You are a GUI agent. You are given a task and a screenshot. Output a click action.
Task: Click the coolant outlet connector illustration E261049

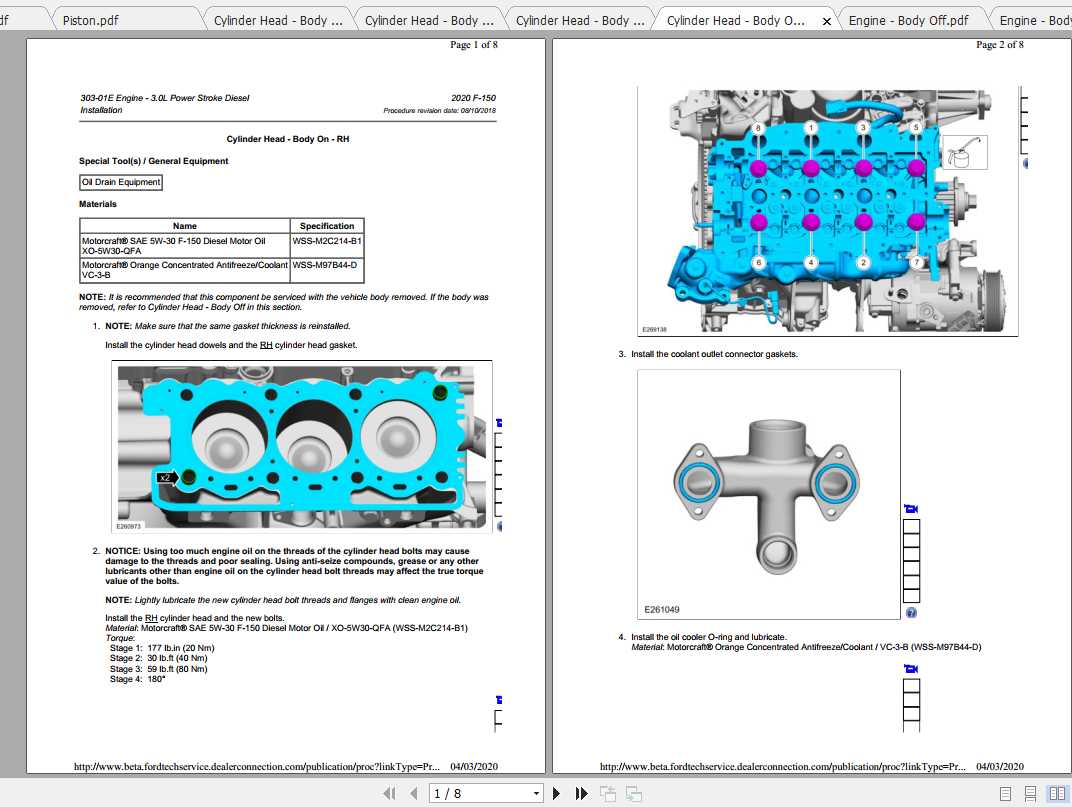[x=768, y=494]
